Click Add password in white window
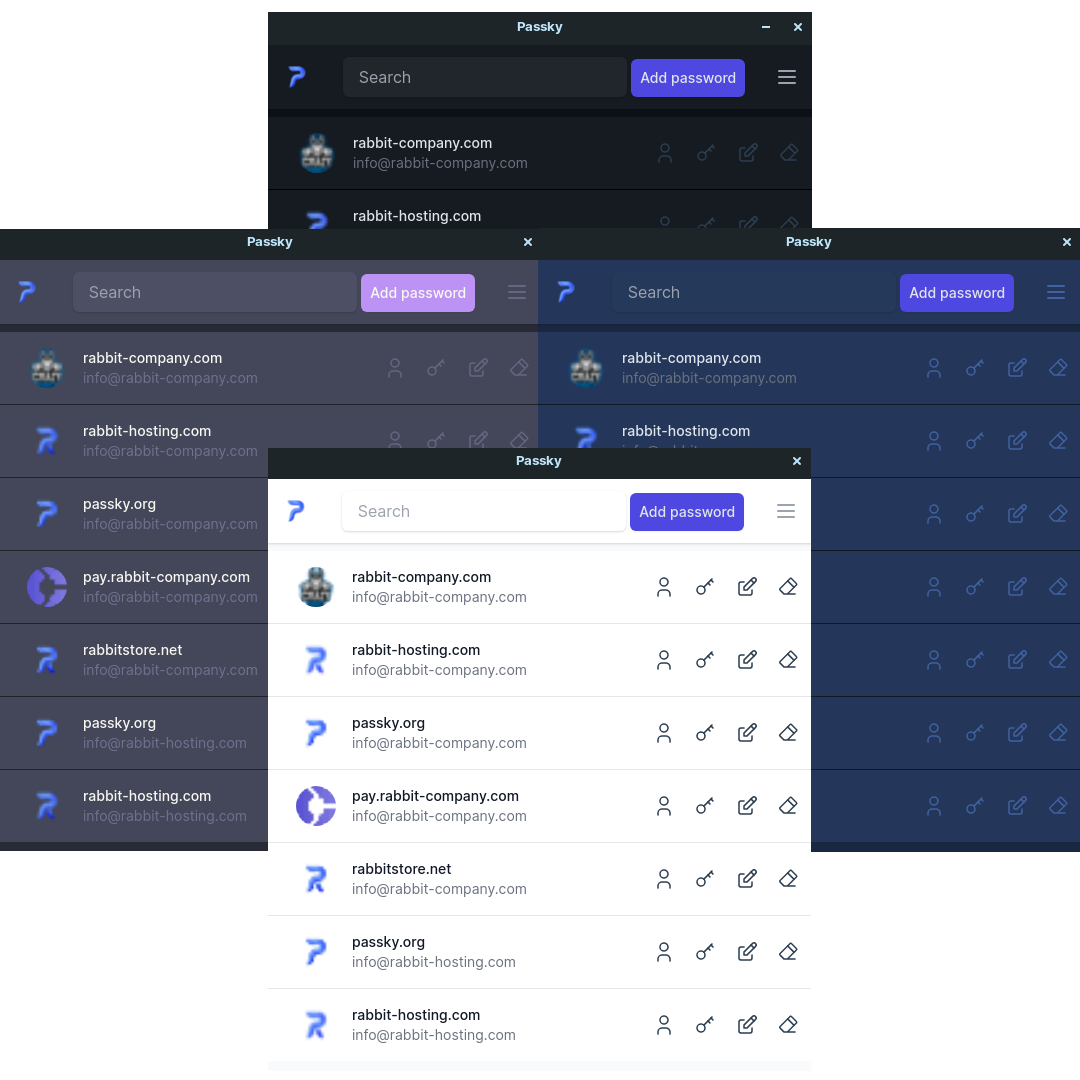Image resolution: width=1080 pixels, height=1080 pixels. click(687, 512)
